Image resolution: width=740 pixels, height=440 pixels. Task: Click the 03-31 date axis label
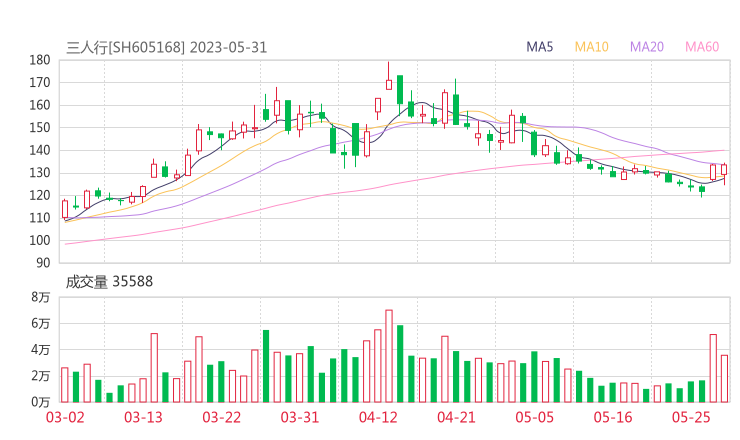(300, 417)
